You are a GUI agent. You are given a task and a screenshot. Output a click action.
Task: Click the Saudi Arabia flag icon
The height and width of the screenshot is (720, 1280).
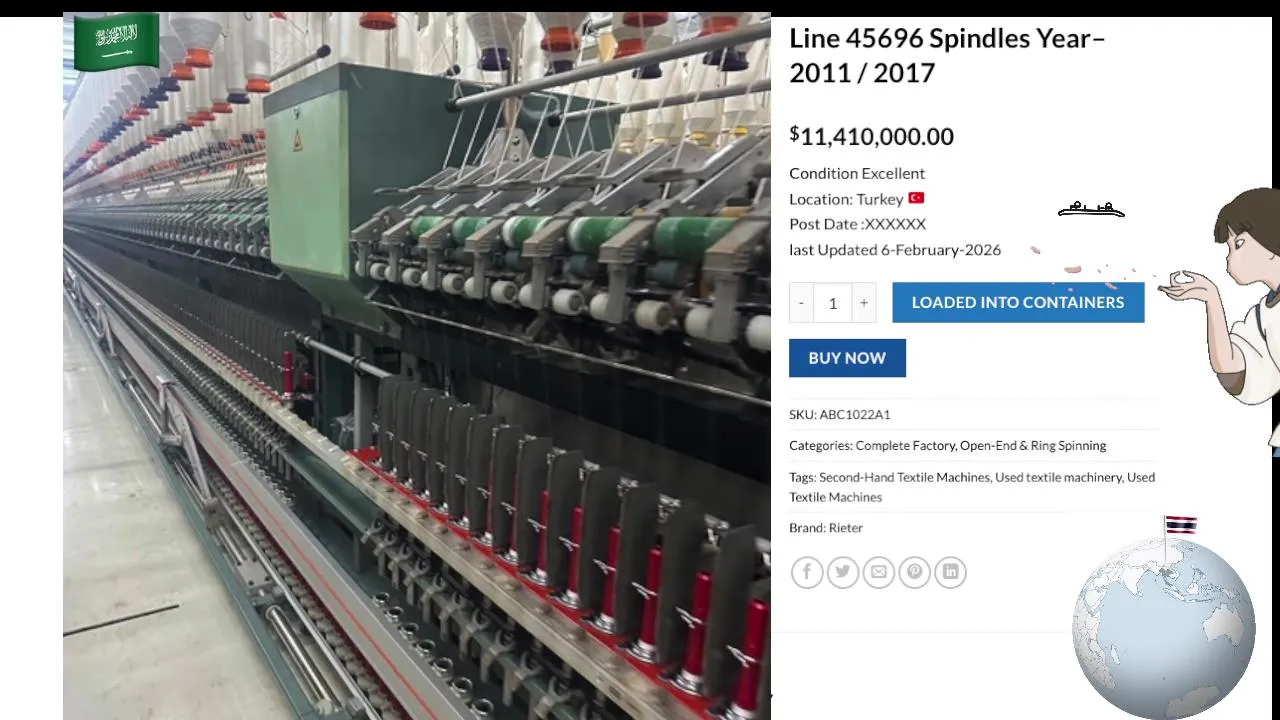tap(116, 41)
